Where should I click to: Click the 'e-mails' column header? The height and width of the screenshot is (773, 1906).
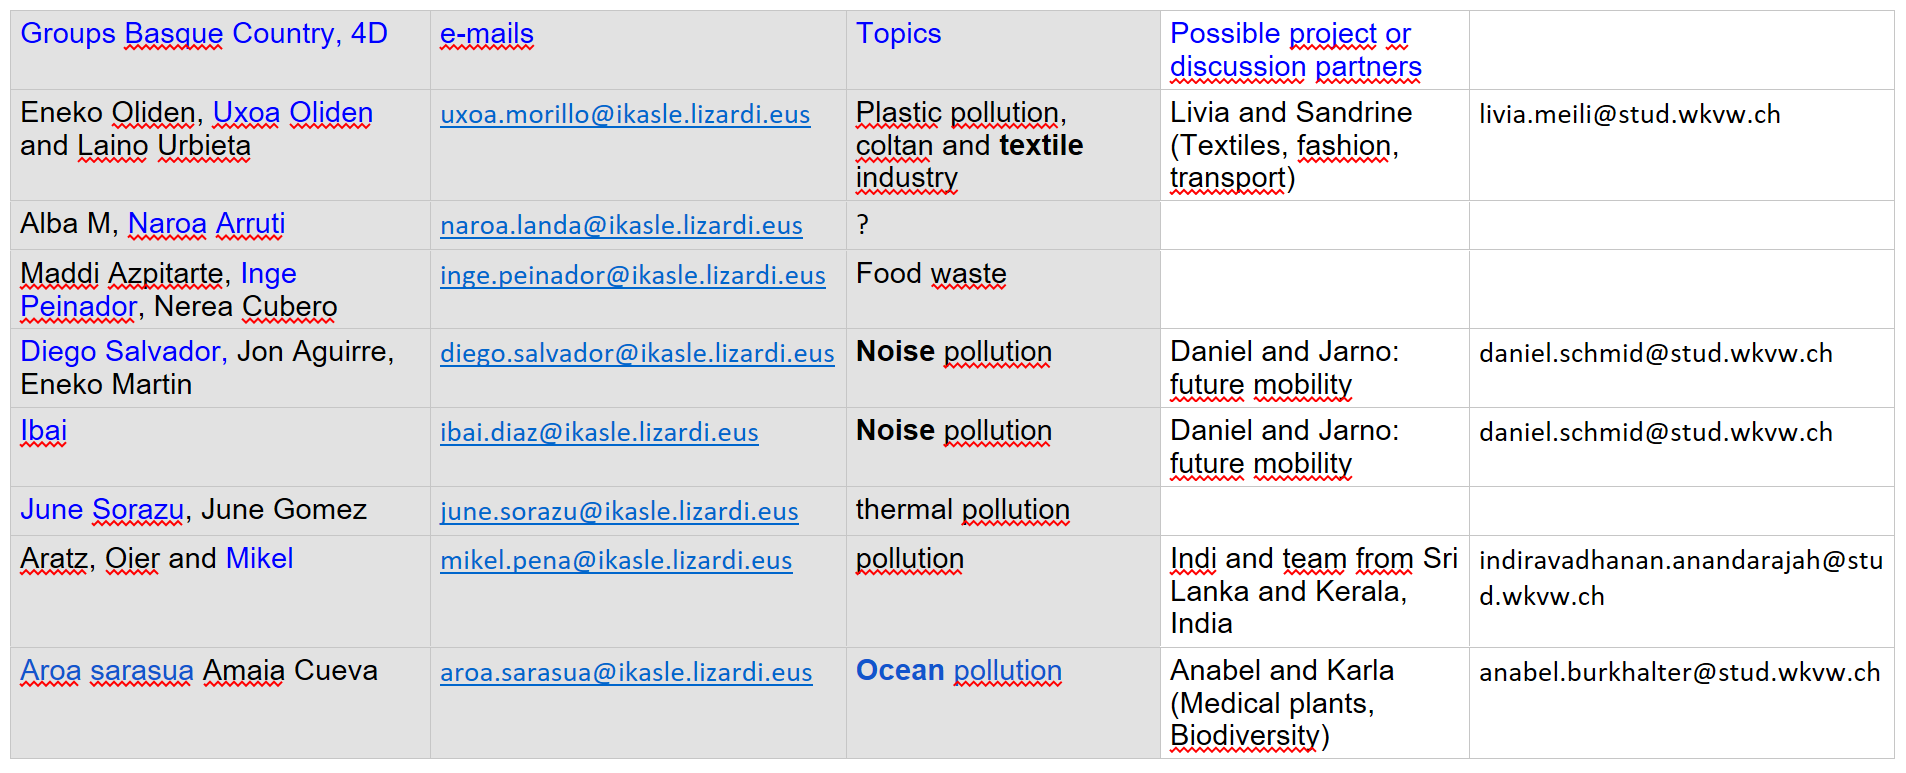point(486,34)
